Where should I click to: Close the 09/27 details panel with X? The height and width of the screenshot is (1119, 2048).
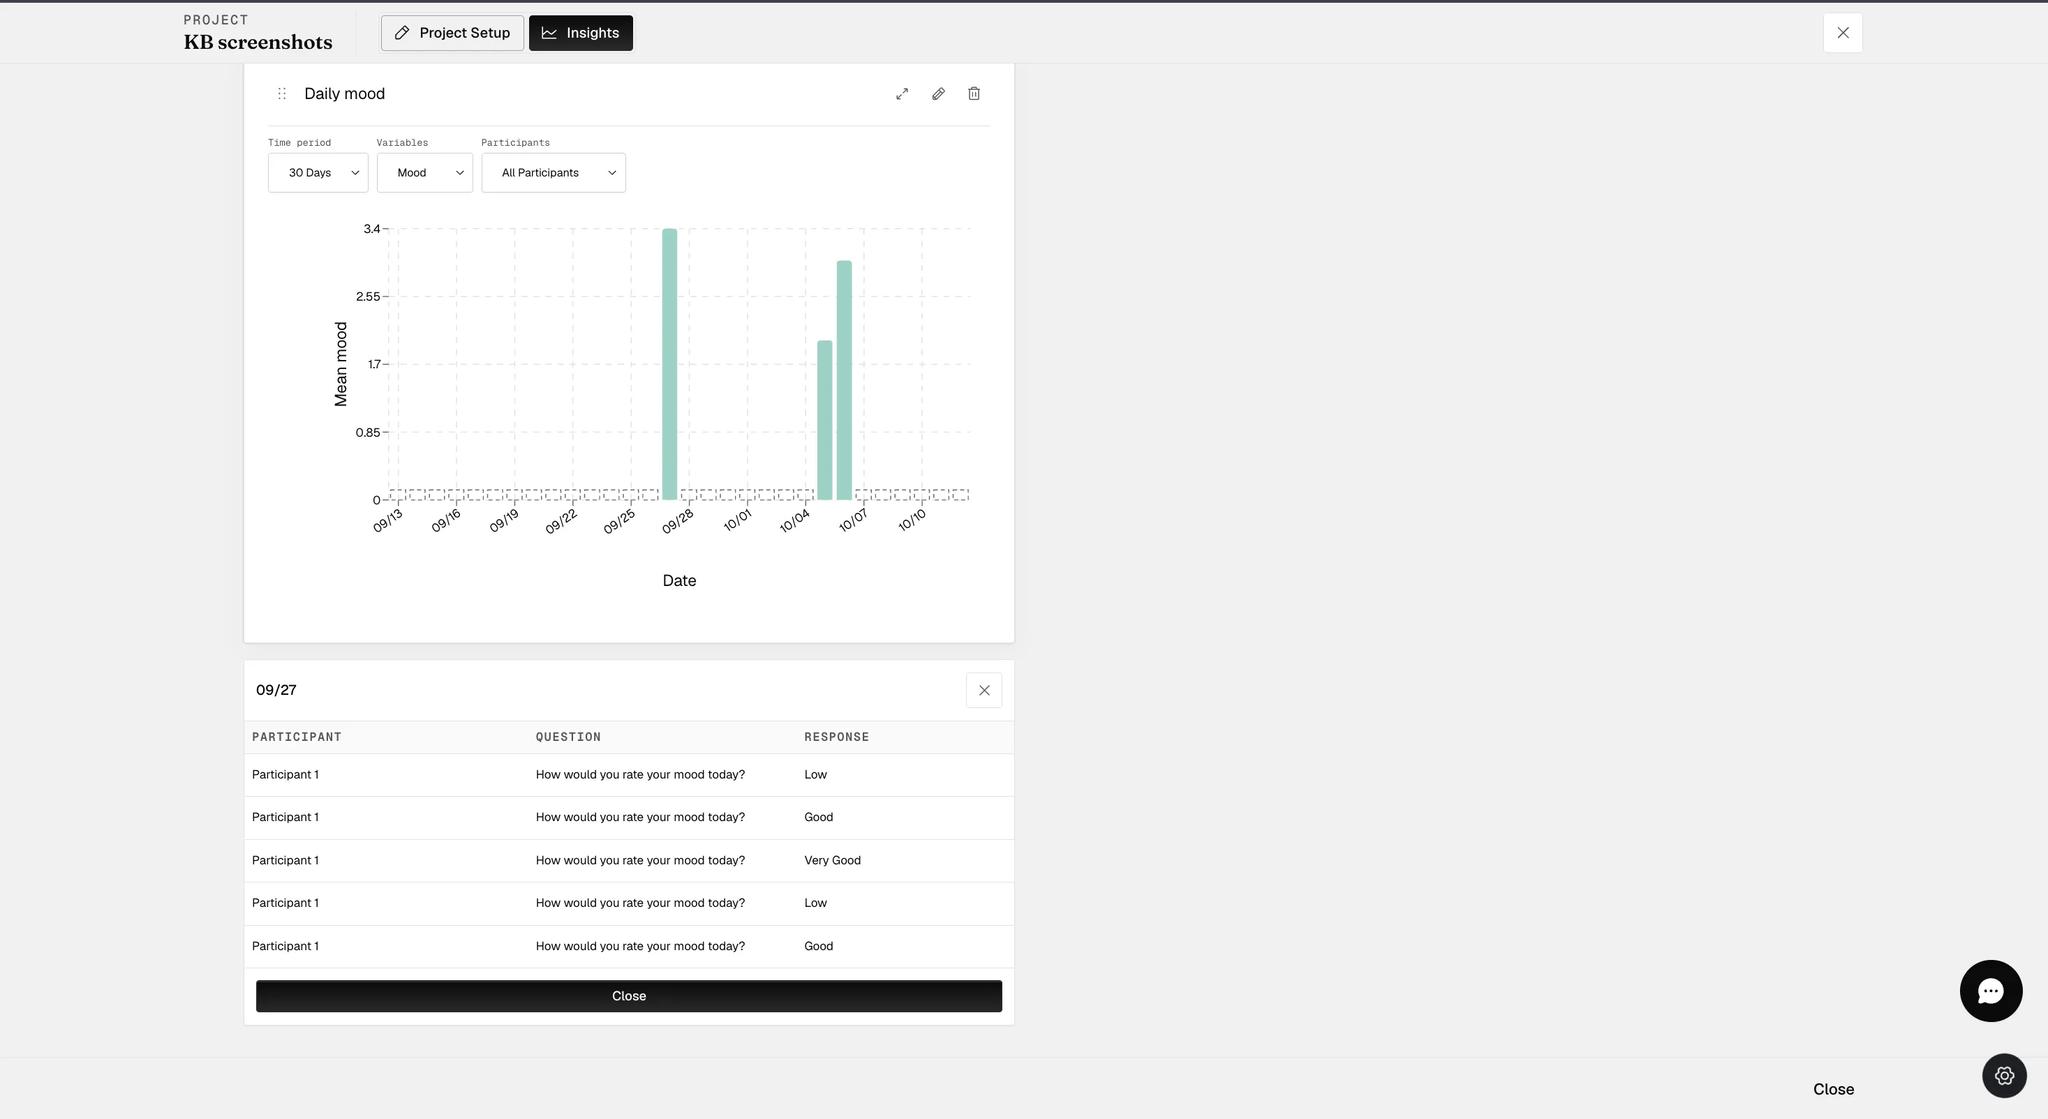click(984, 690)
